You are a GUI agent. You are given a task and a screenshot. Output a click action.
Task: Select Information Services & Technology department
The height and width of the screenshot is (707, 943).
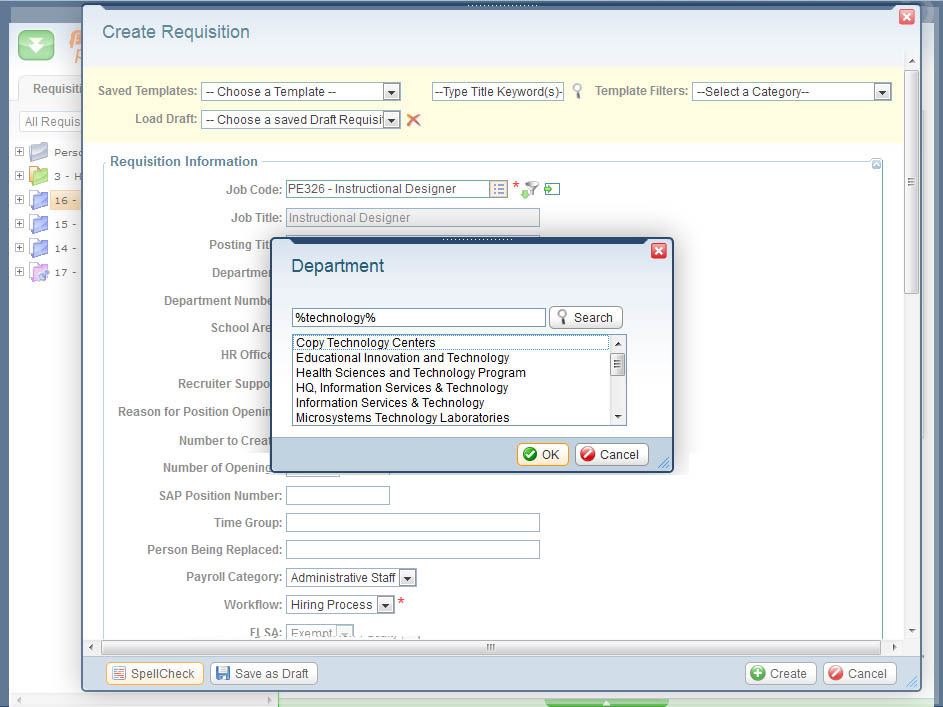(x=390, y=403)
